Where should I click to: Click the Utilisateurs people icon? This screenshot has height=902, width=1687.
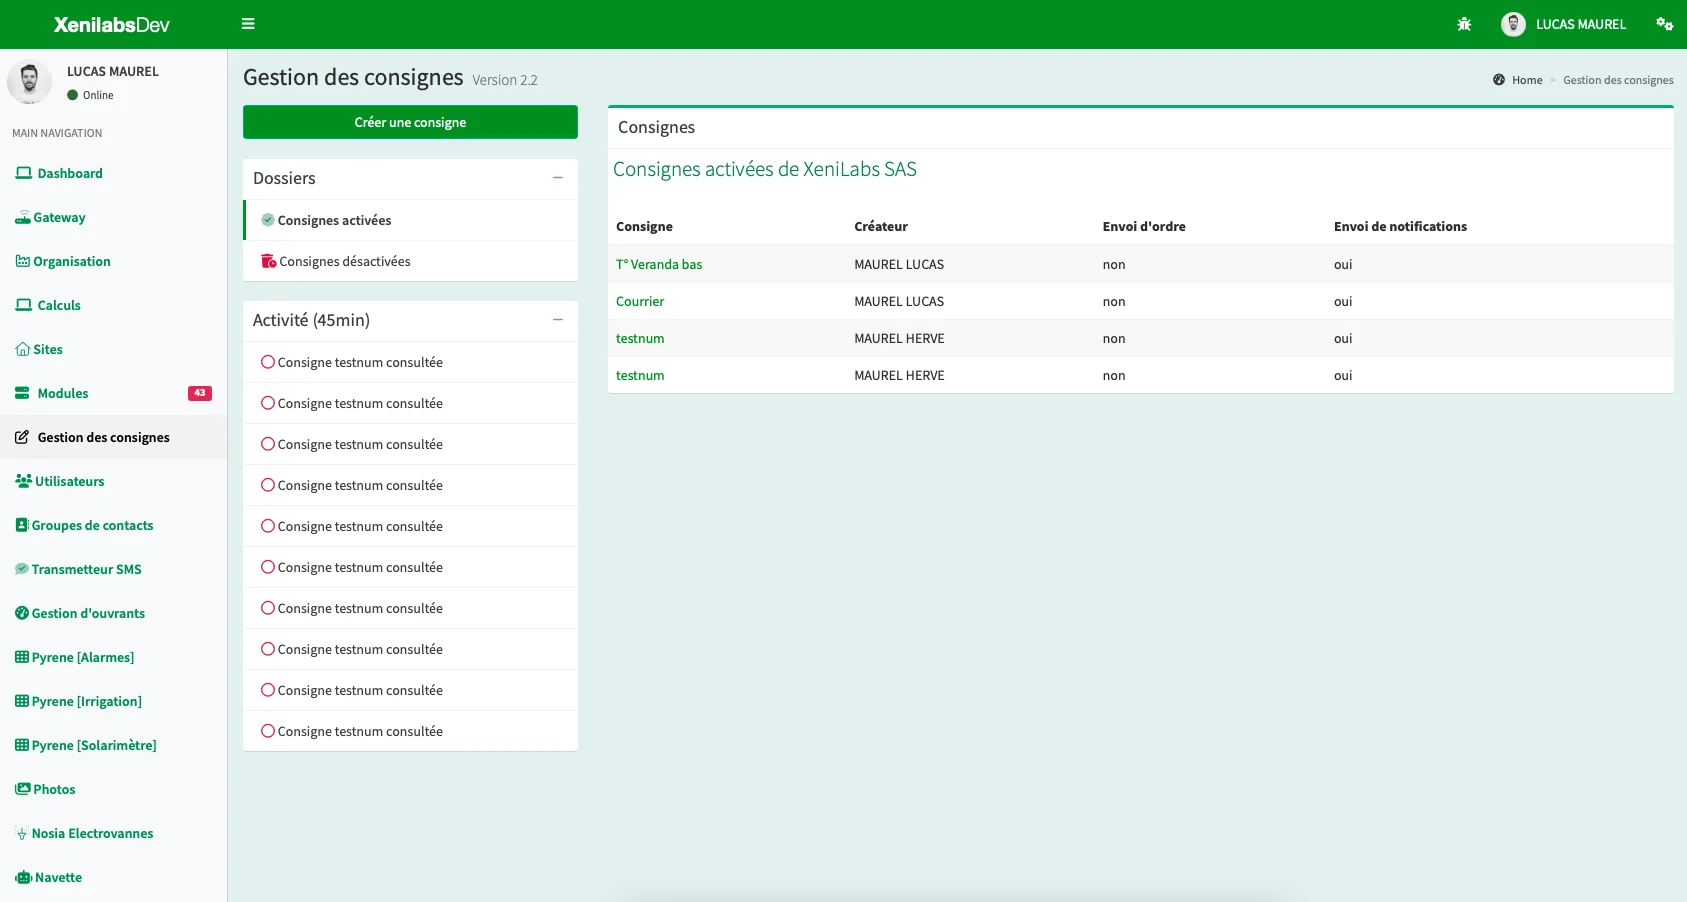[x=23, y=481]
